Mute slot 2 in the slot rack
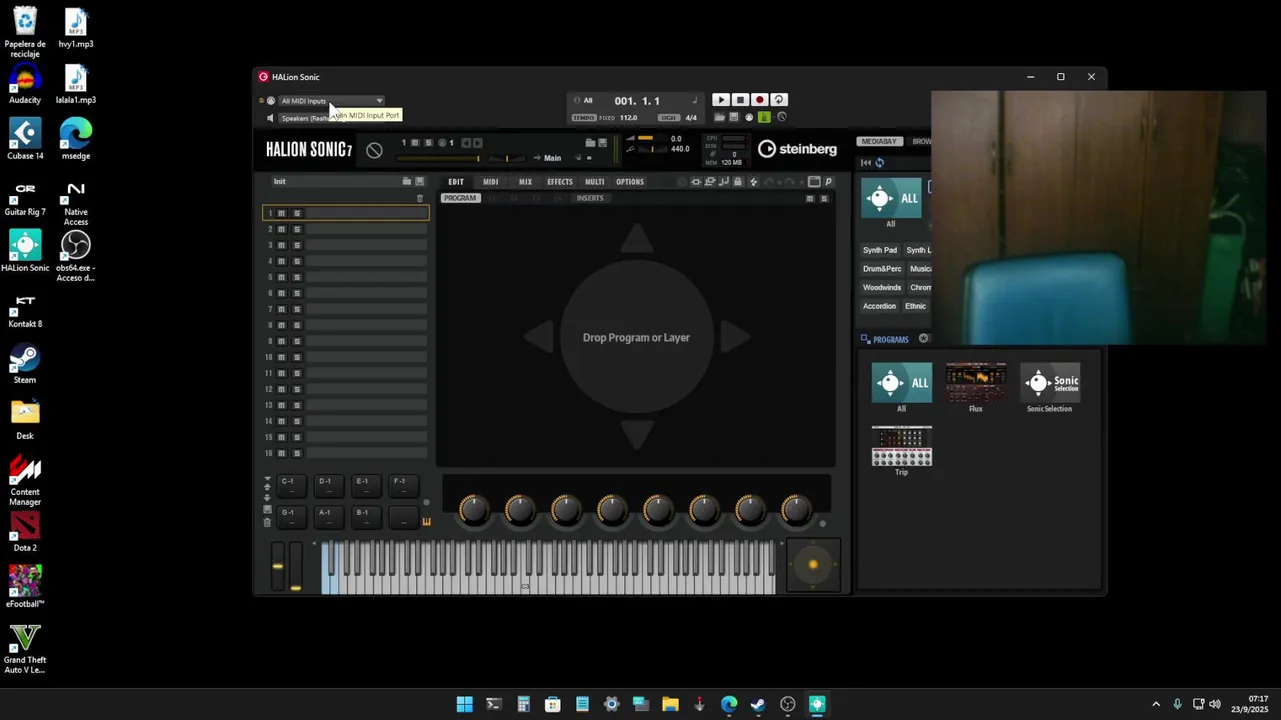Screen dimensions: 1281x720 click(282, 229)
